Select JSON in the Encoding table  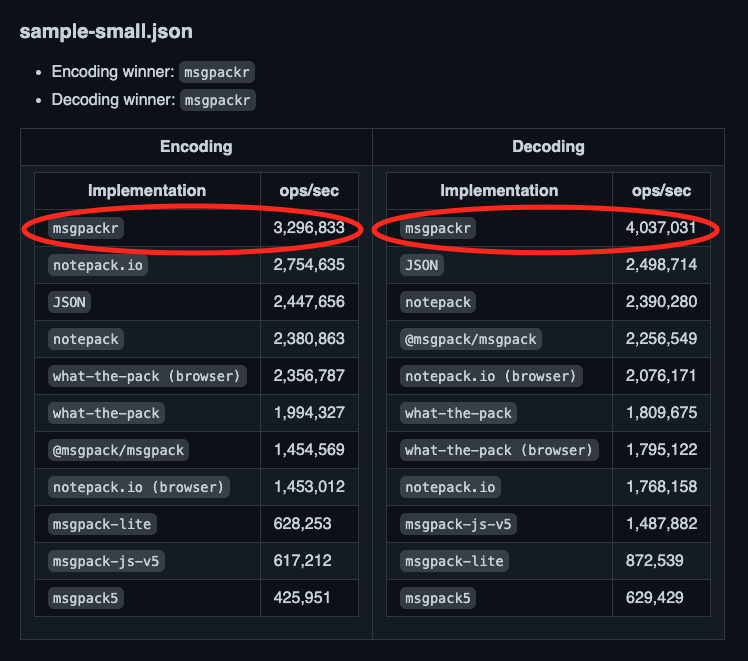coord(70,302)
